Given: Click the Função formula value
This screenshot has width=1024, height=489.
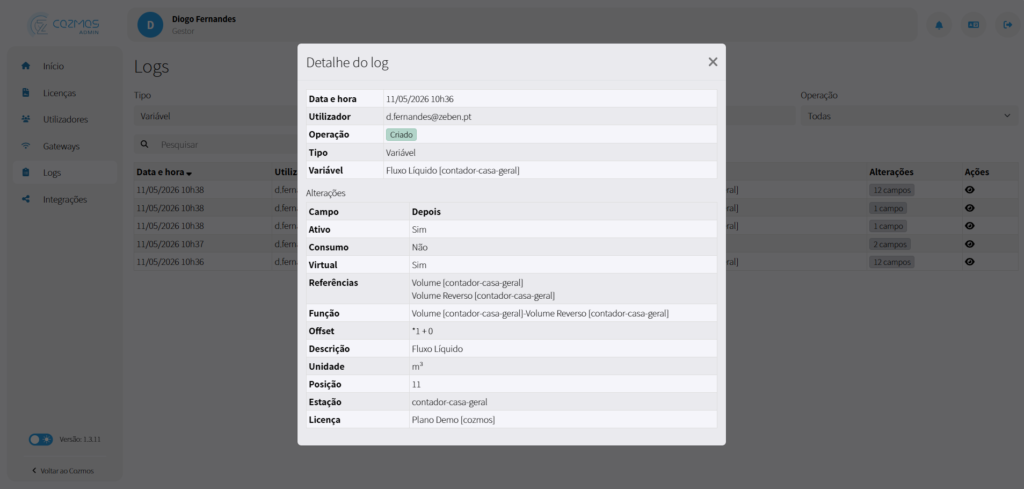Looking at the screenshot, I should pos(540,313).
